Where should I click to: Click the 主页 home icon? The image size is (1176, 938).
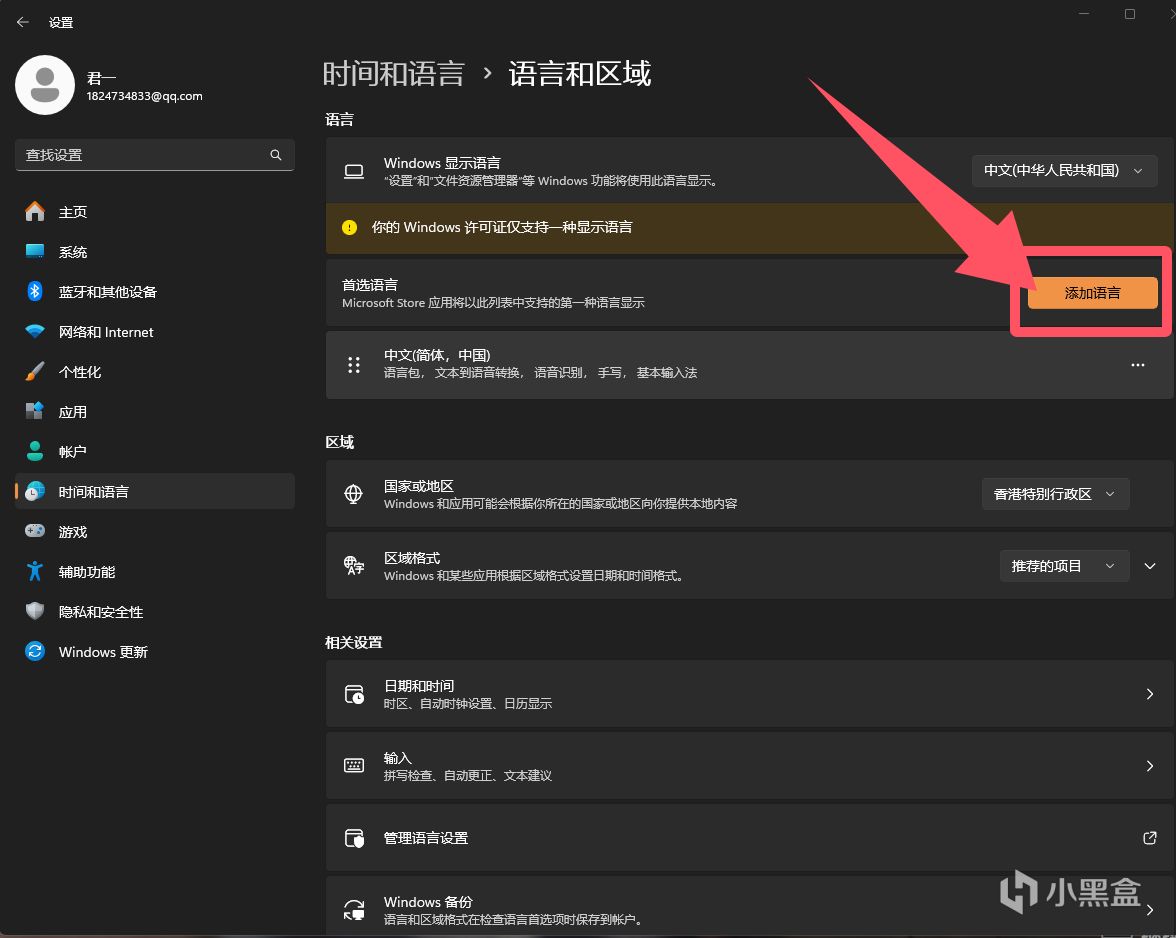point(34,211)
